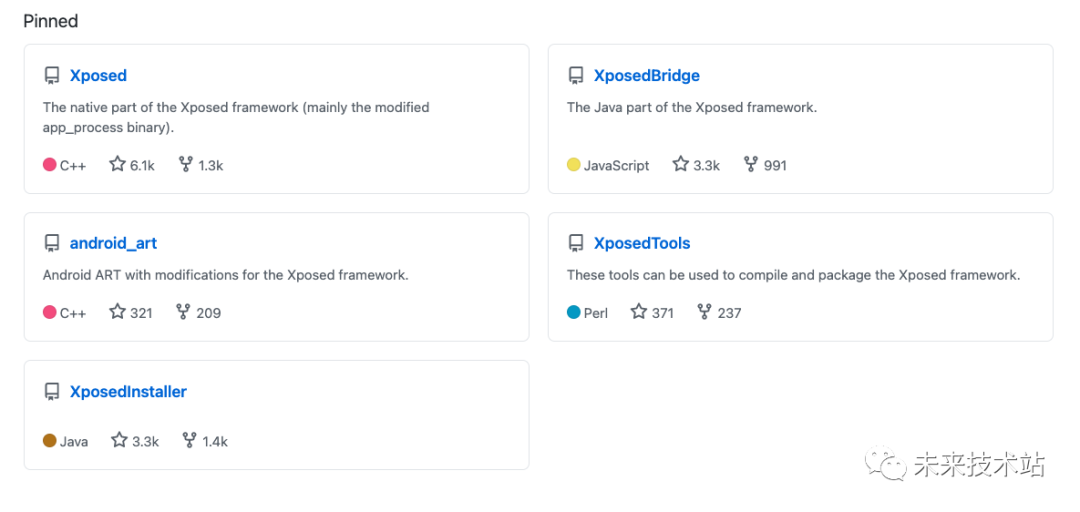Screen dimensions: 1080x512
Task: Click the repo icon next to Xposed
Action: pos(52,75)
